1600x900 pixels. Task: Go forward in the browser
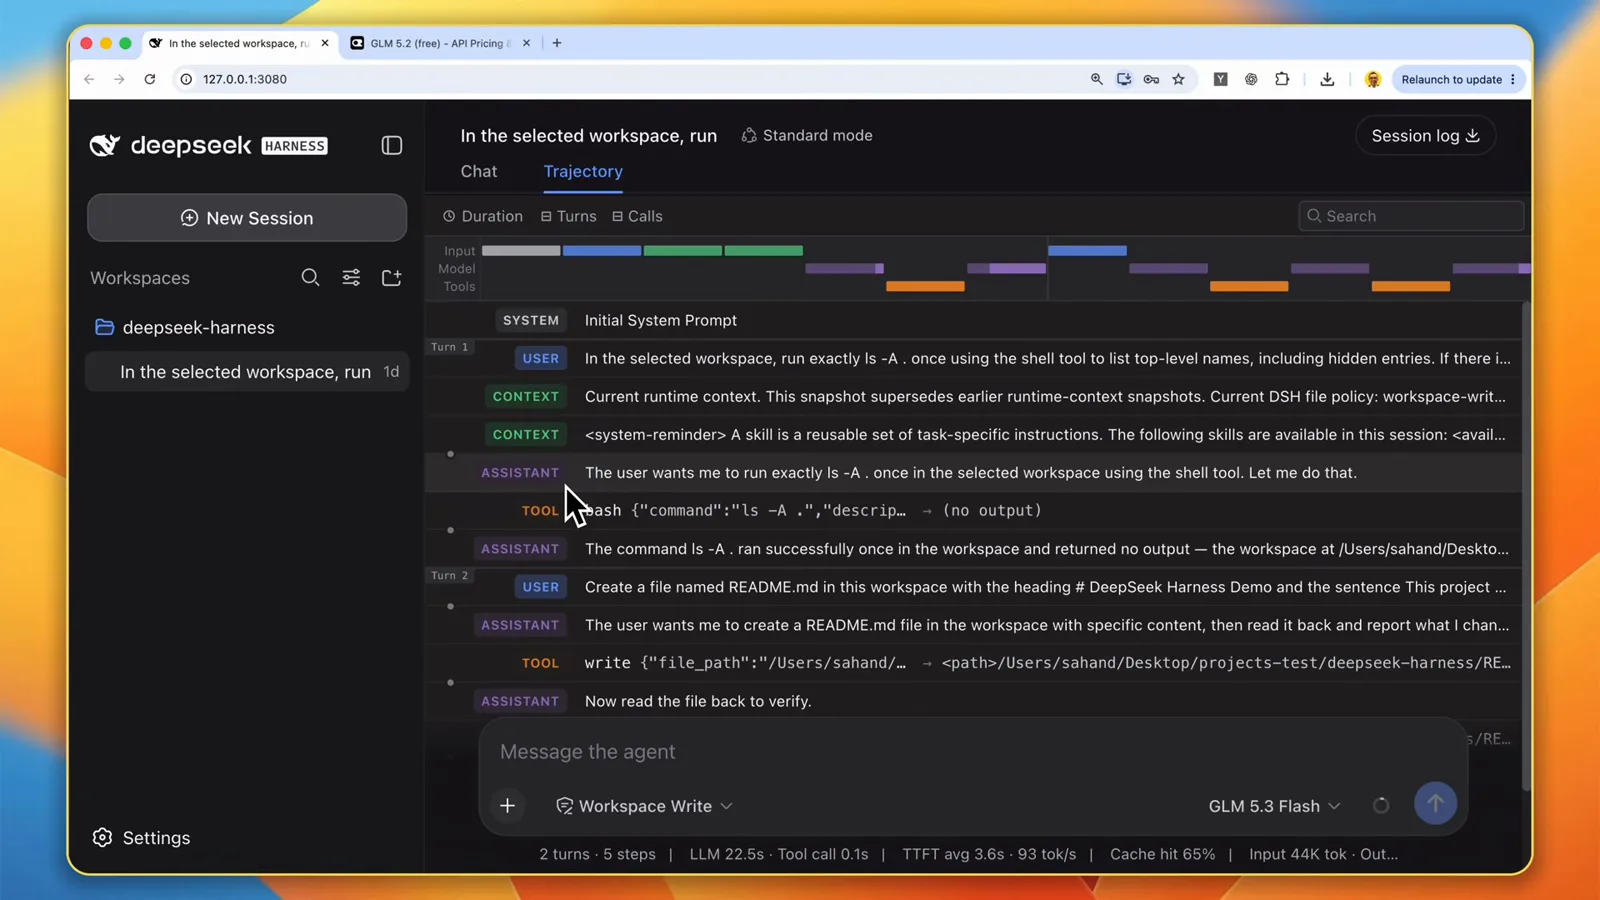[x=119, y=79]
